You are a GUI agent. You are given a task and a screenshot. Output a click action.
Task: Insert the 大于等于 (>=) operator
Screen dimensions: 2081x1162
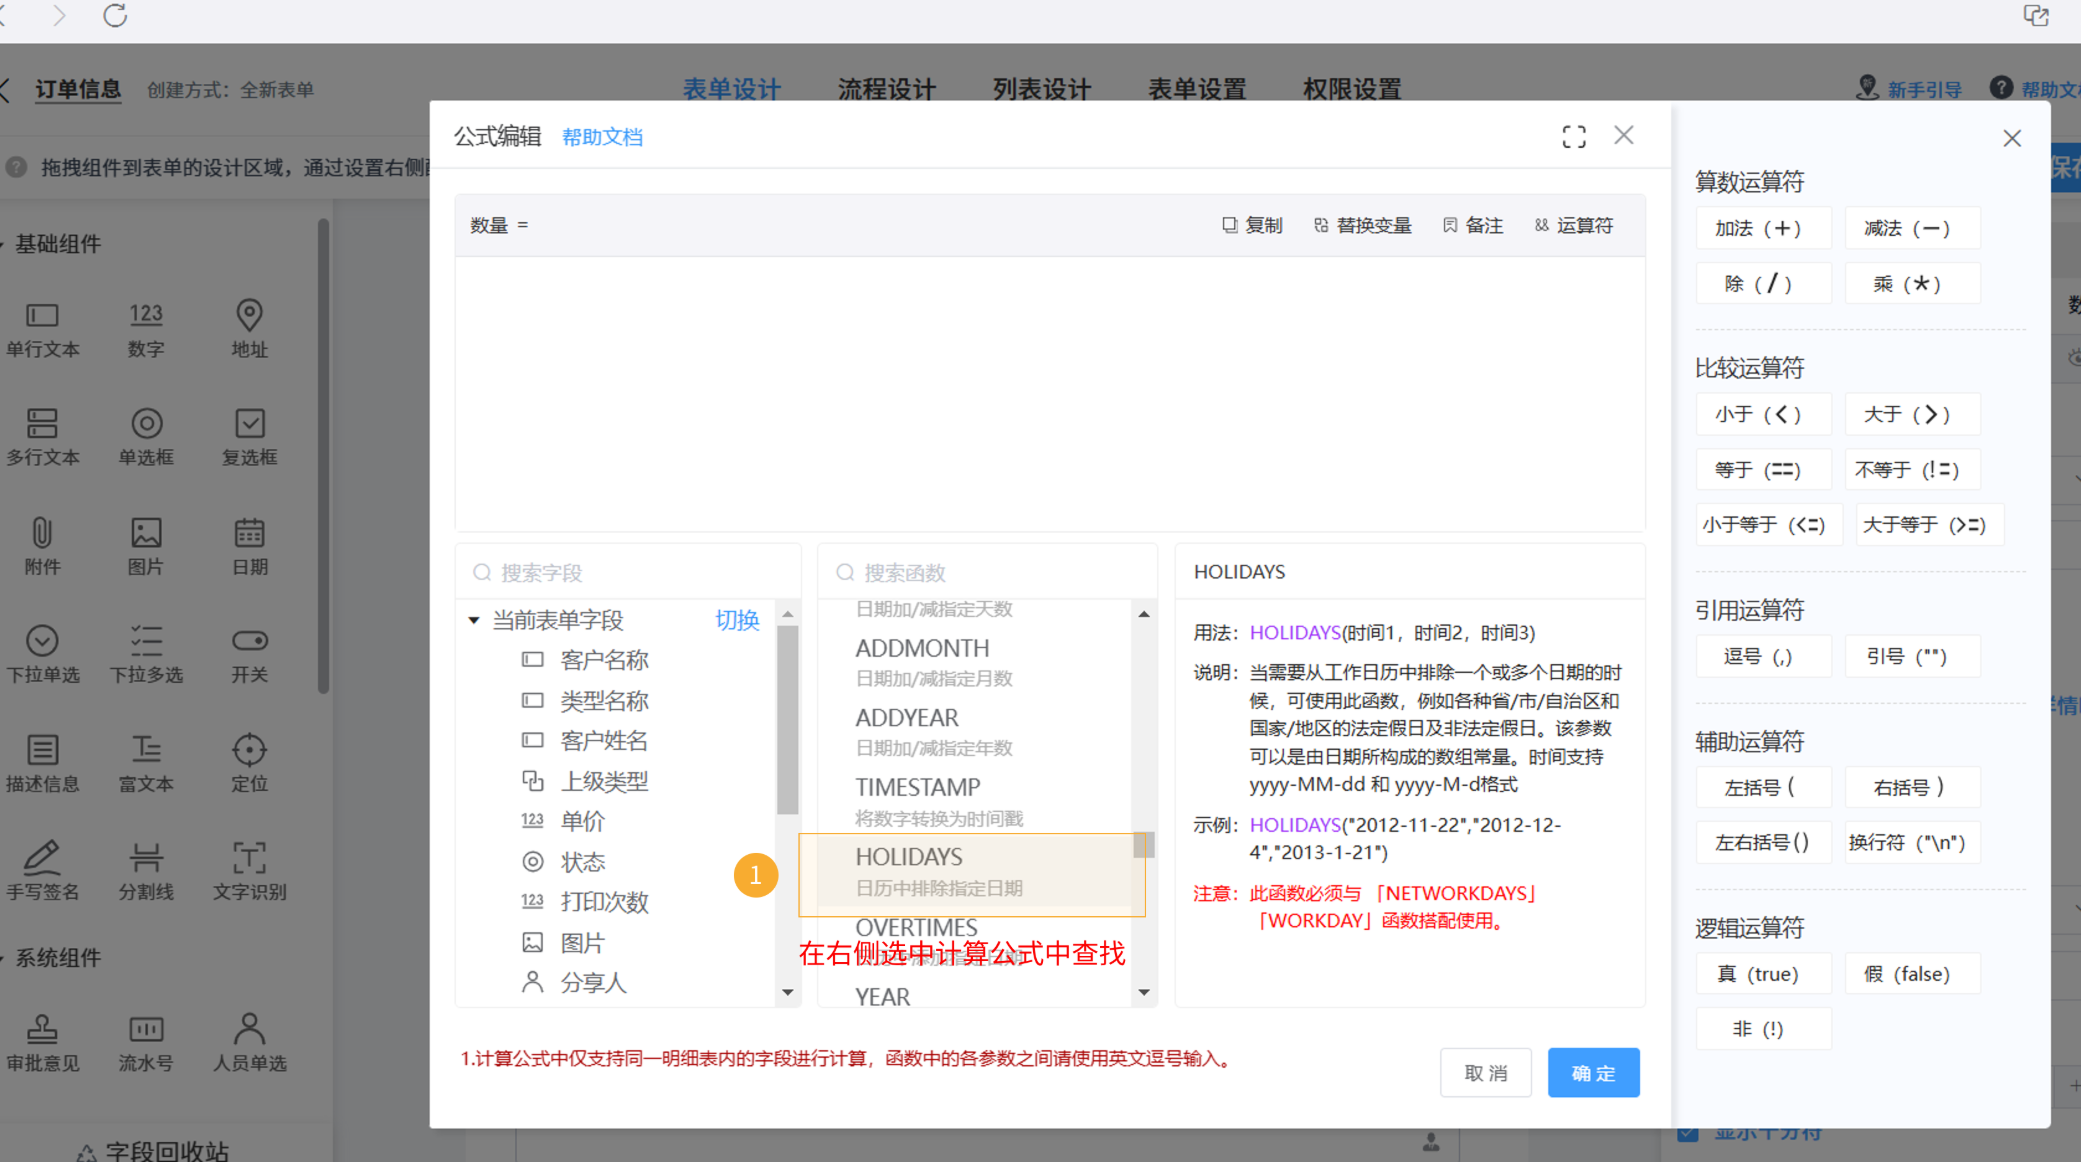point(1930,525)
